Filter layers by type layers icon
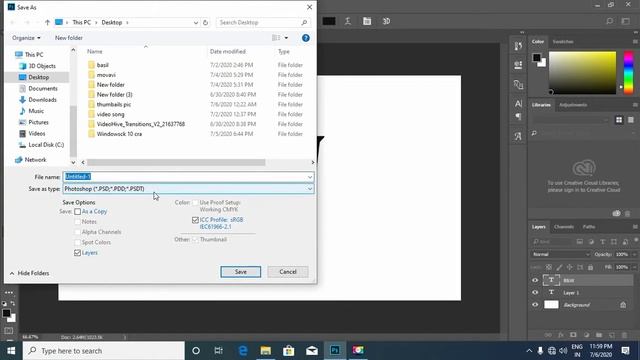Image resolution: width=640 pixels, height=360 pixels. pos(602,242)
